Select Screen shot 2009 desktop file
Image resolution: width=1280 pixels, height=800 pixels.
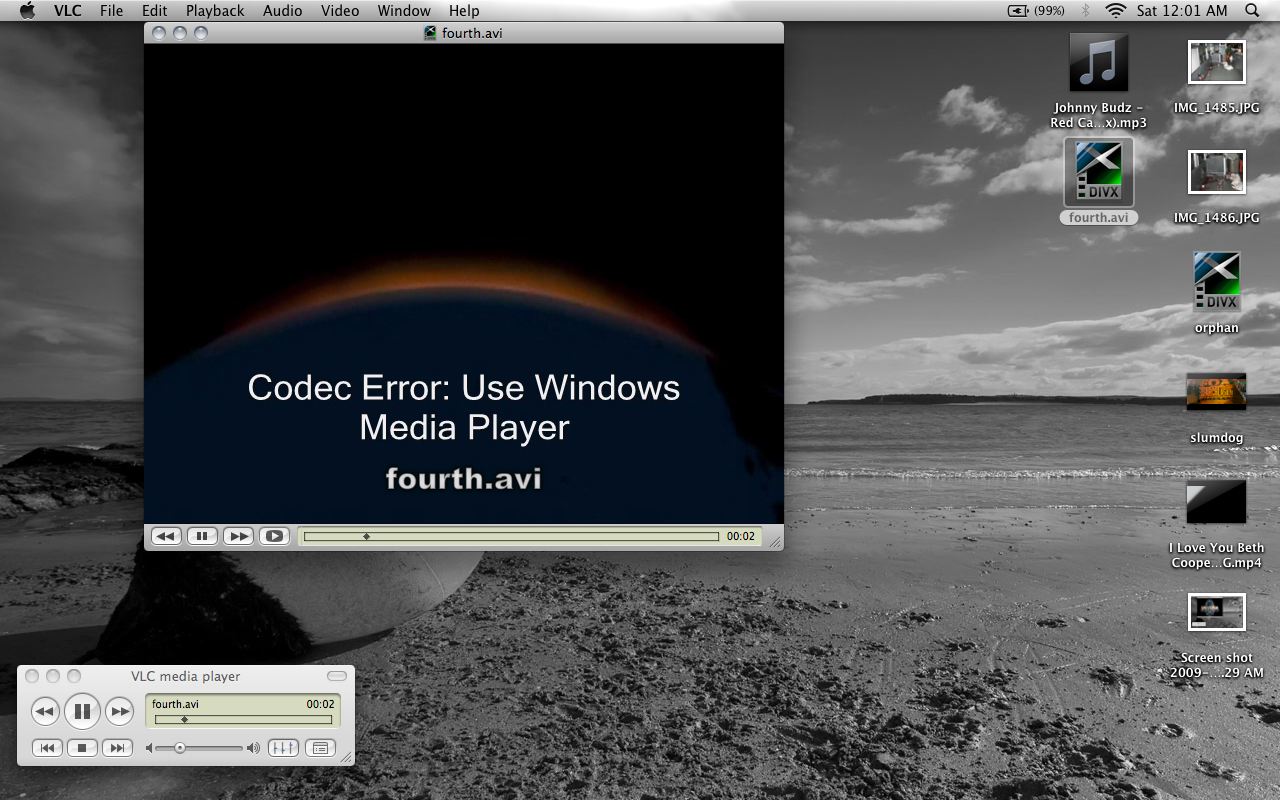(x=1217, y=612)
